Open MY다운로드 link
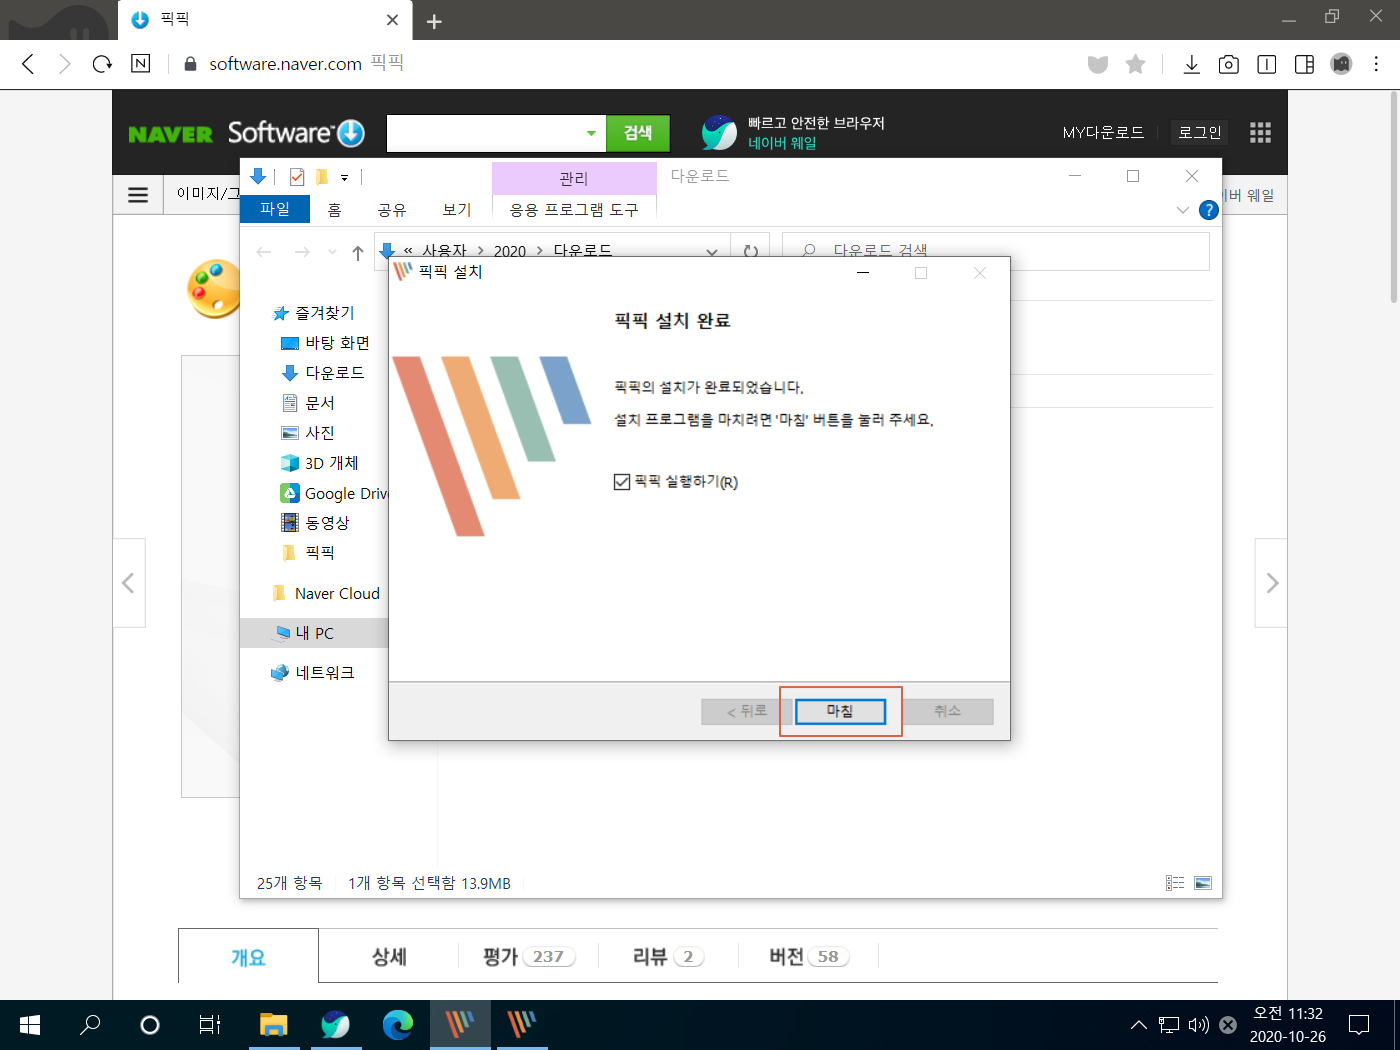 click(1103, 132)
